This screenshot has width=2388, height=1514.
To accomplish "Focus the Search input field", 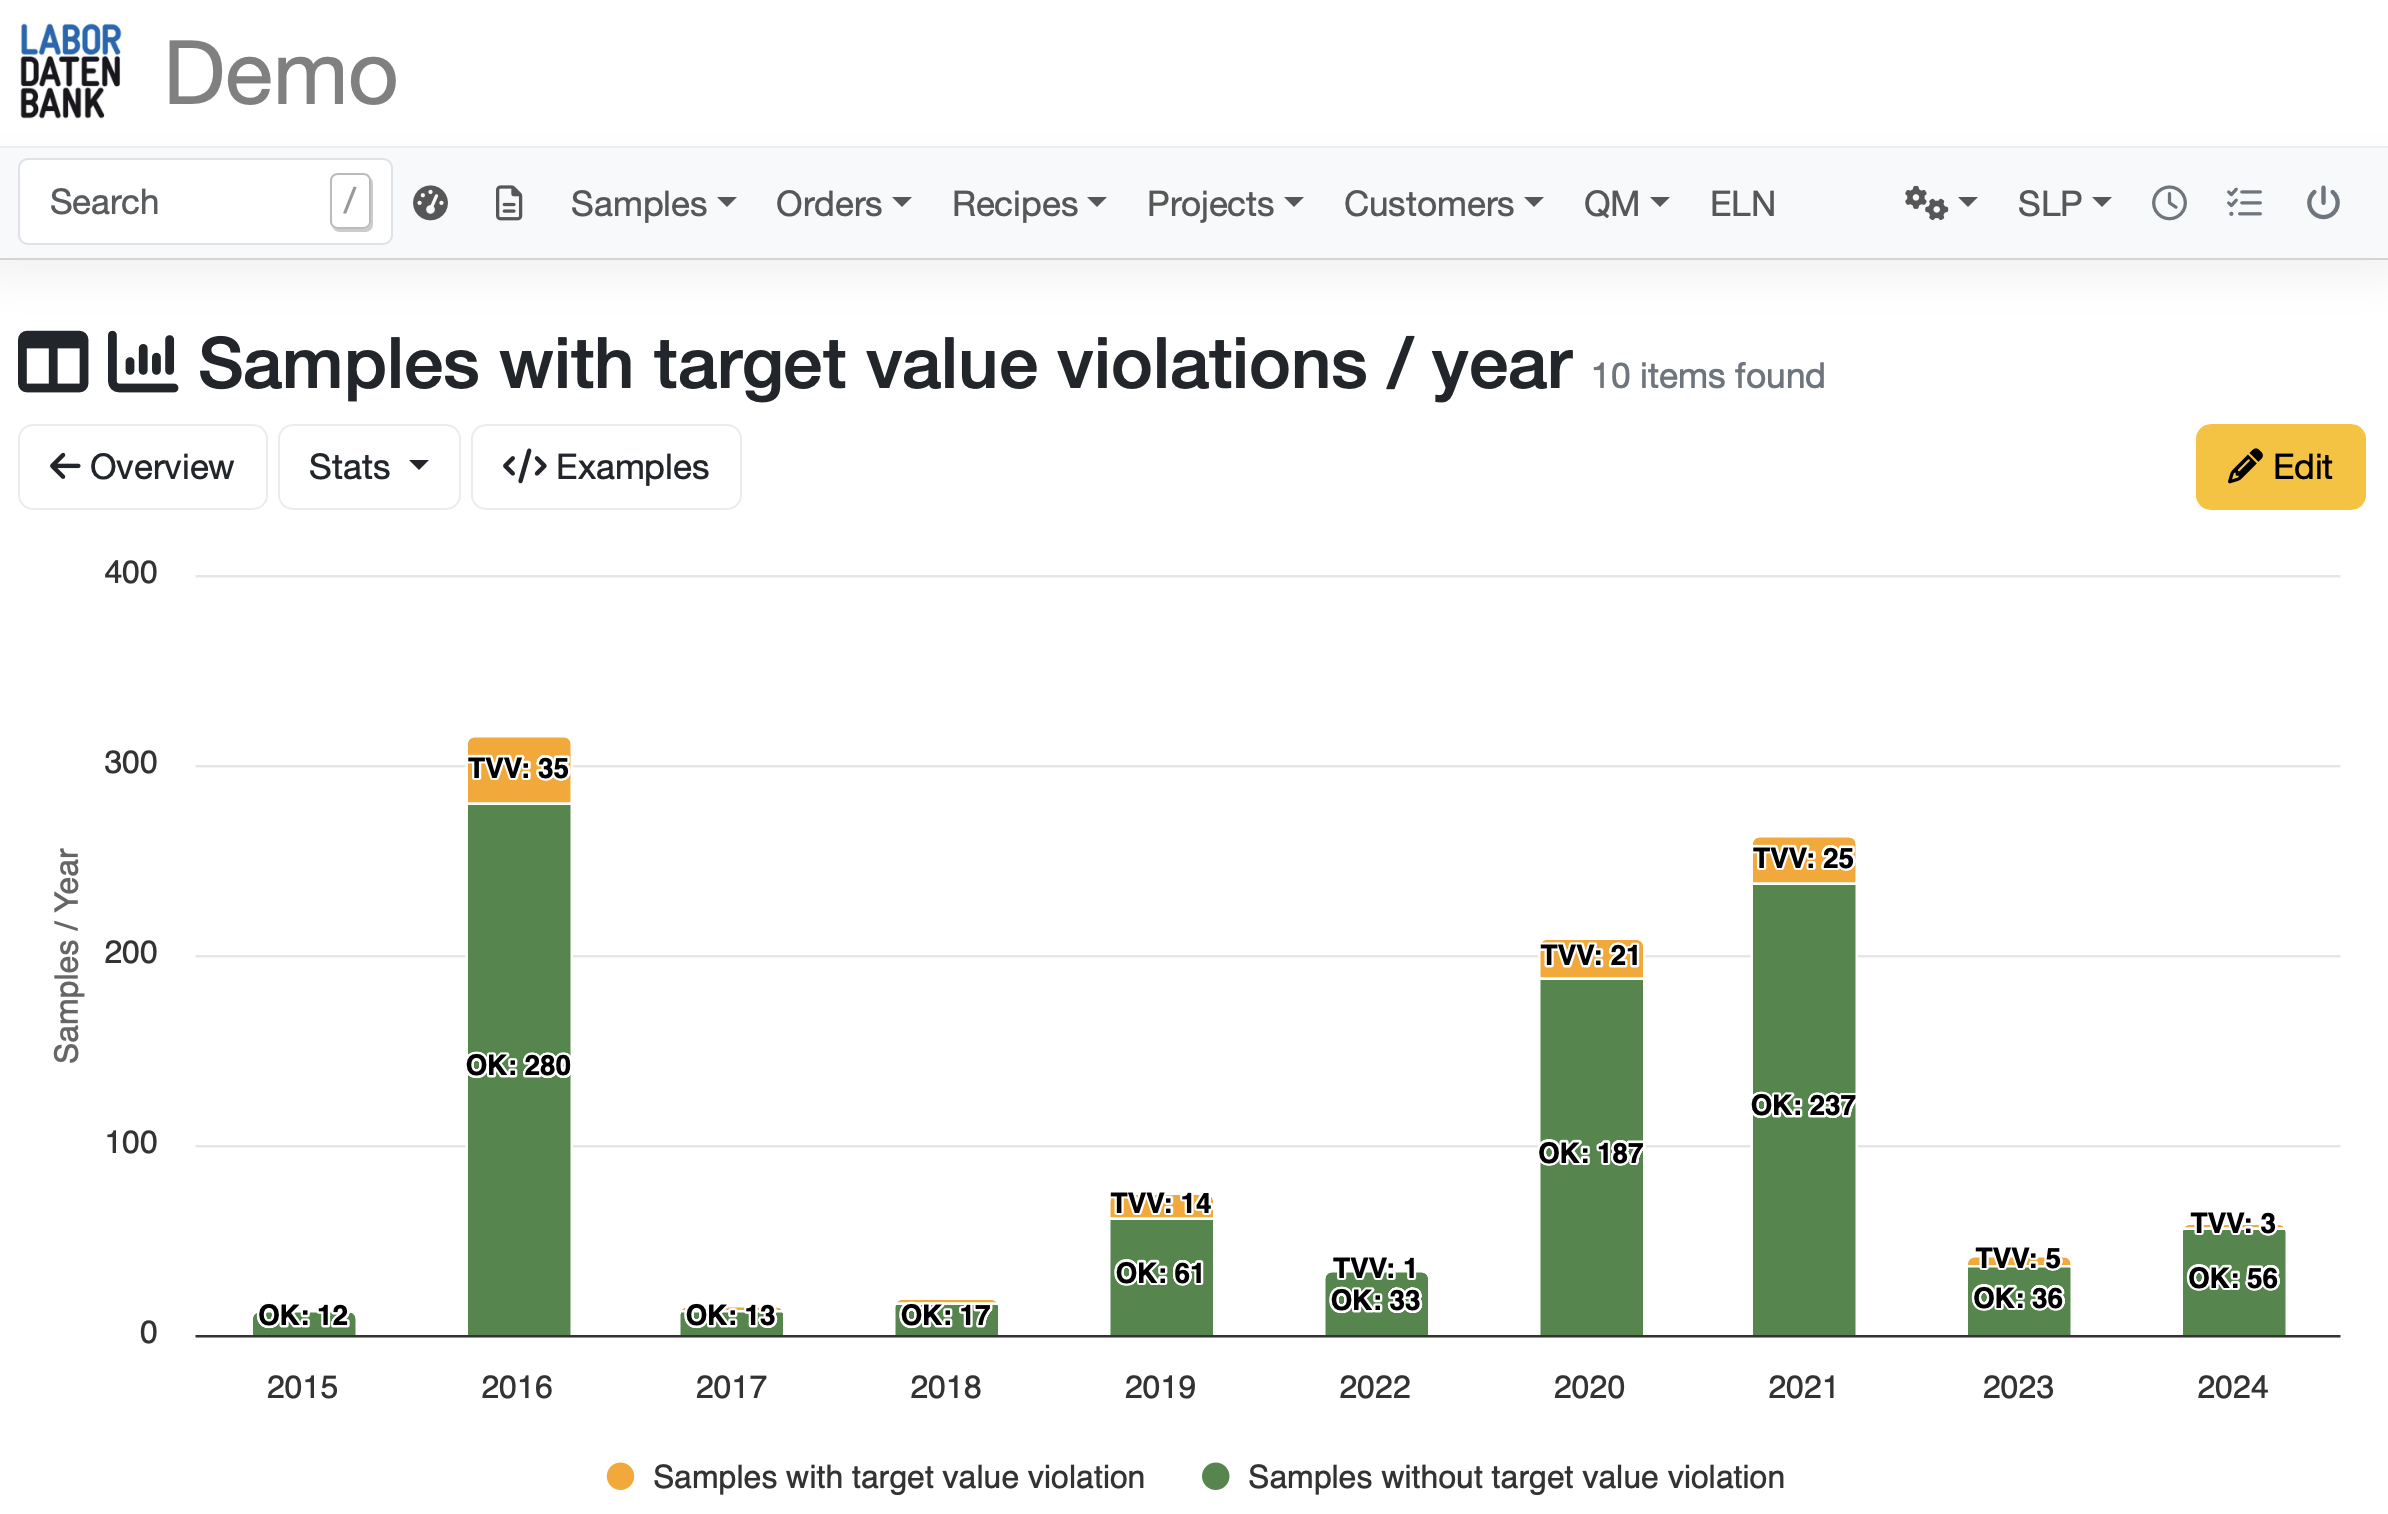I will pyautogui.click(x=180, y=202).
